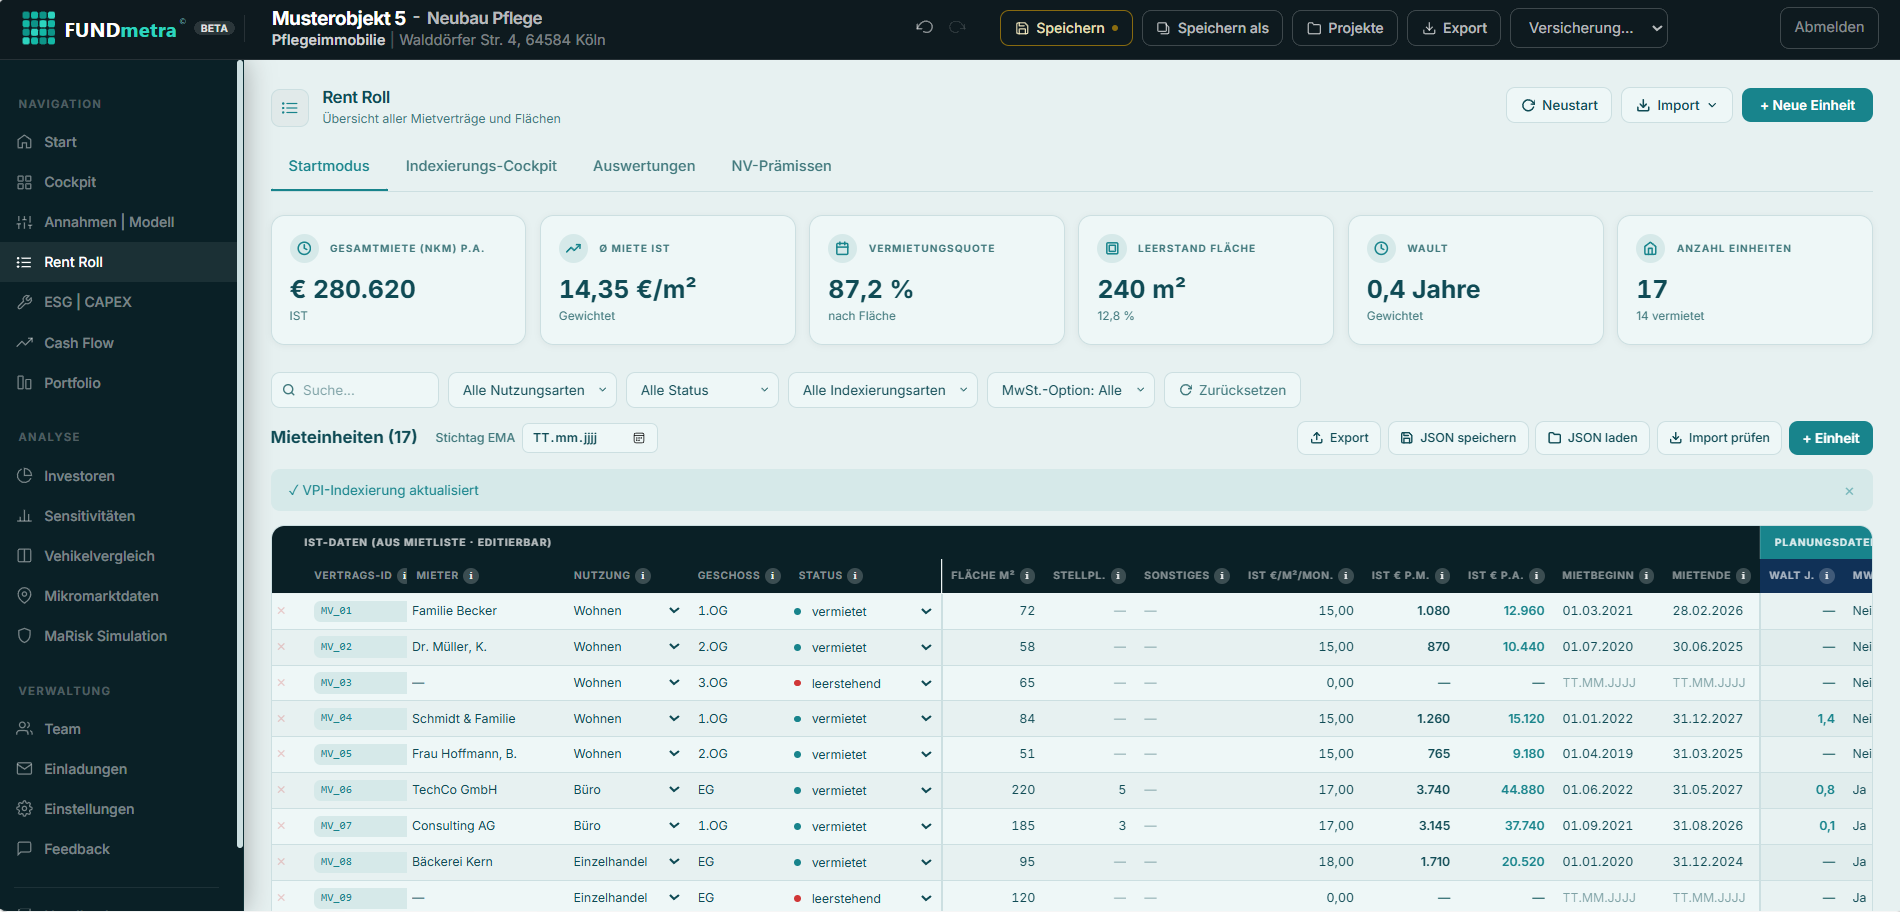Image resolution: width=1900 pixels, height=912 pixels.
Task: Open status dropdown for row MV_03 leerstehend
Action: click(926, 684)
